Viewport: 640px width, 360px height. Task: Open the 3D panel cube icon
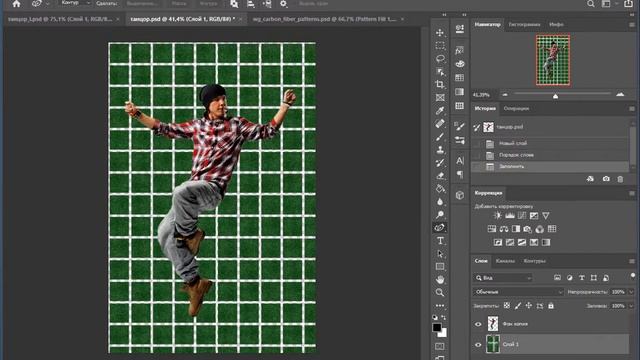point(460,195)
